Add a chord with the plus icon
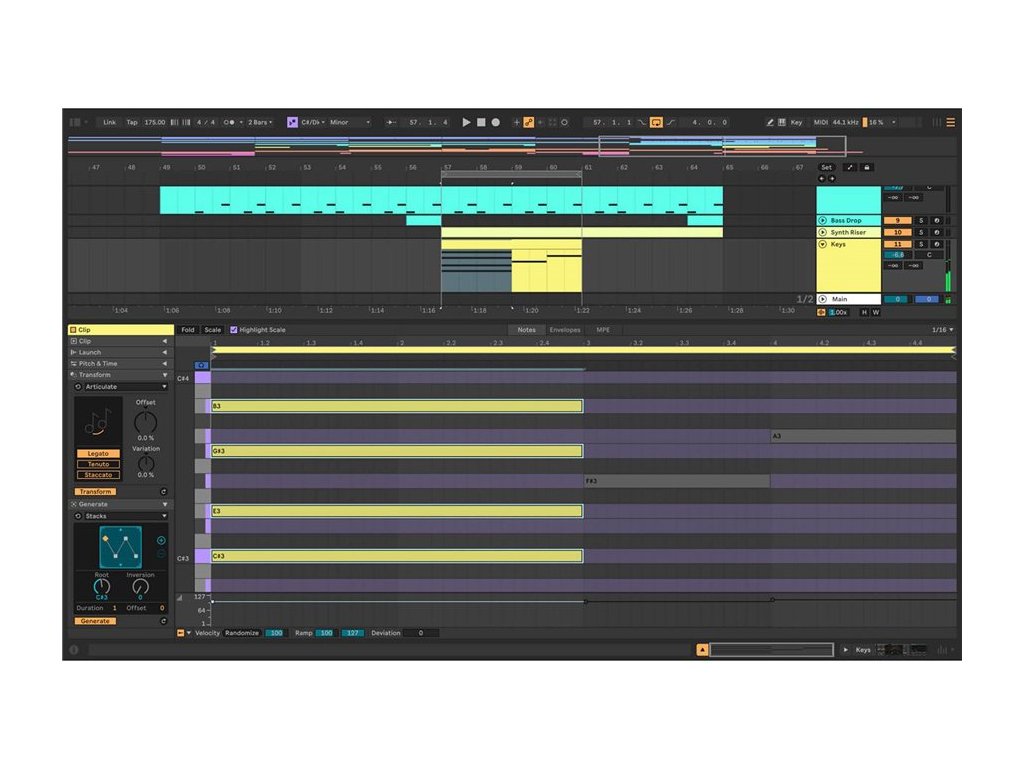1024x768 pixels. point(161,540)
